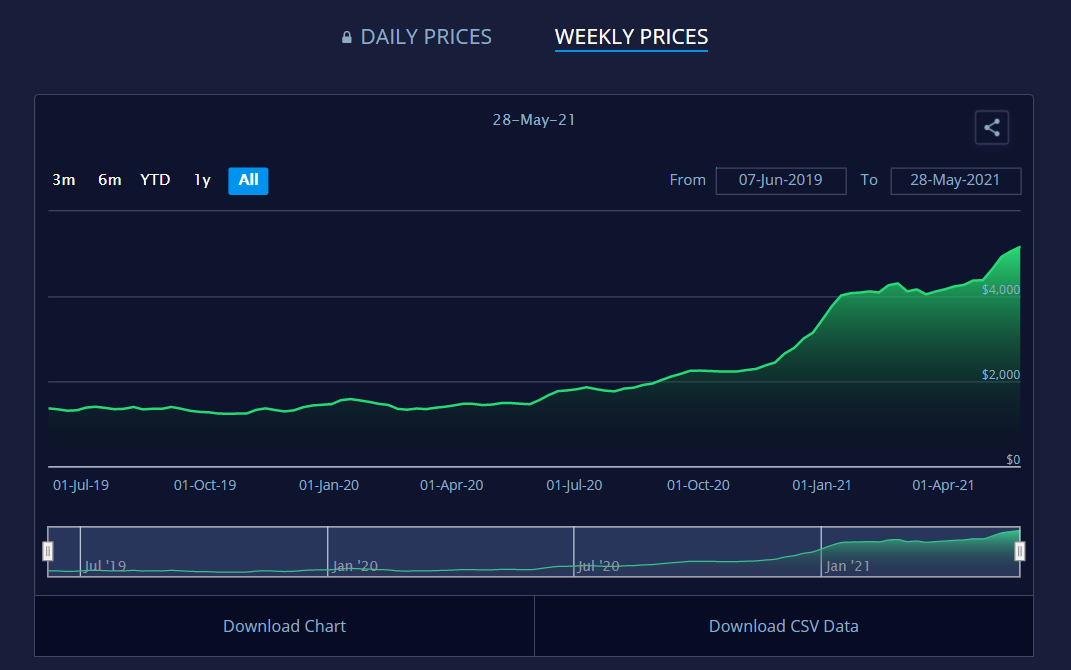Show the 1y price range
The height and width of the screenshot is (670, 1071).
202,180
